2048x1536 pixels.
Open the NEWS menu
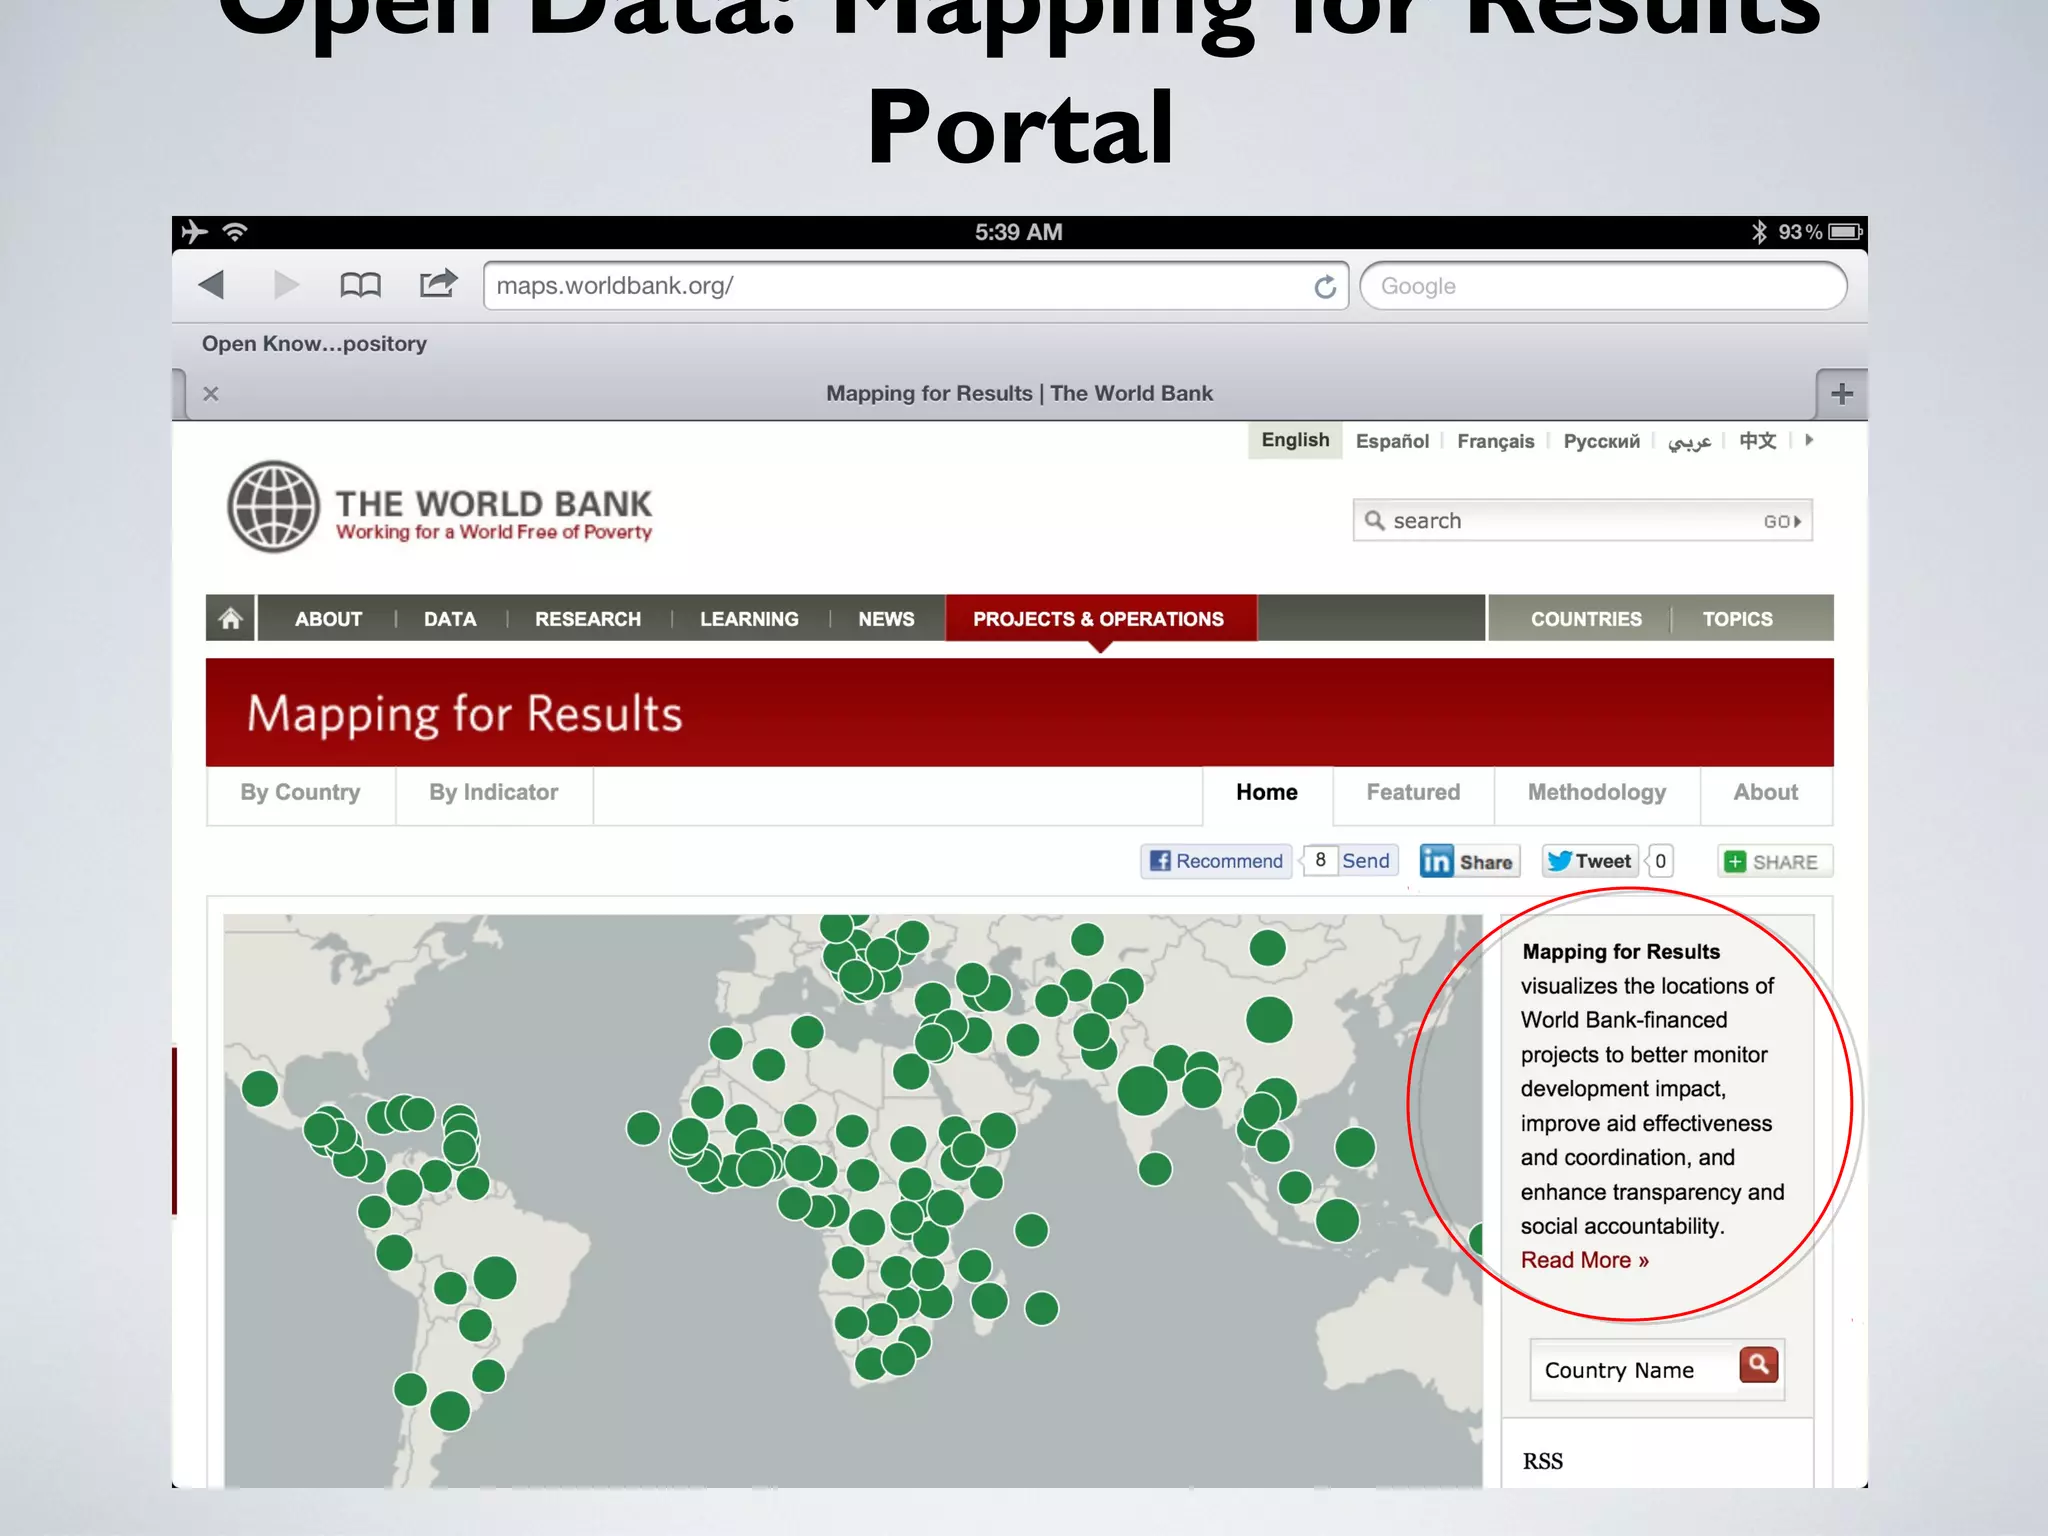886,619
